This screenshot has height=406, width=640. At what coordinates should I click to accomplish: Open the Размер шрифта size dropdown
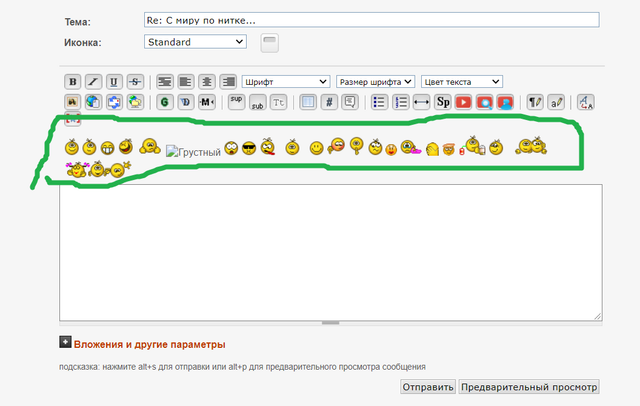[x=376, y=82]
